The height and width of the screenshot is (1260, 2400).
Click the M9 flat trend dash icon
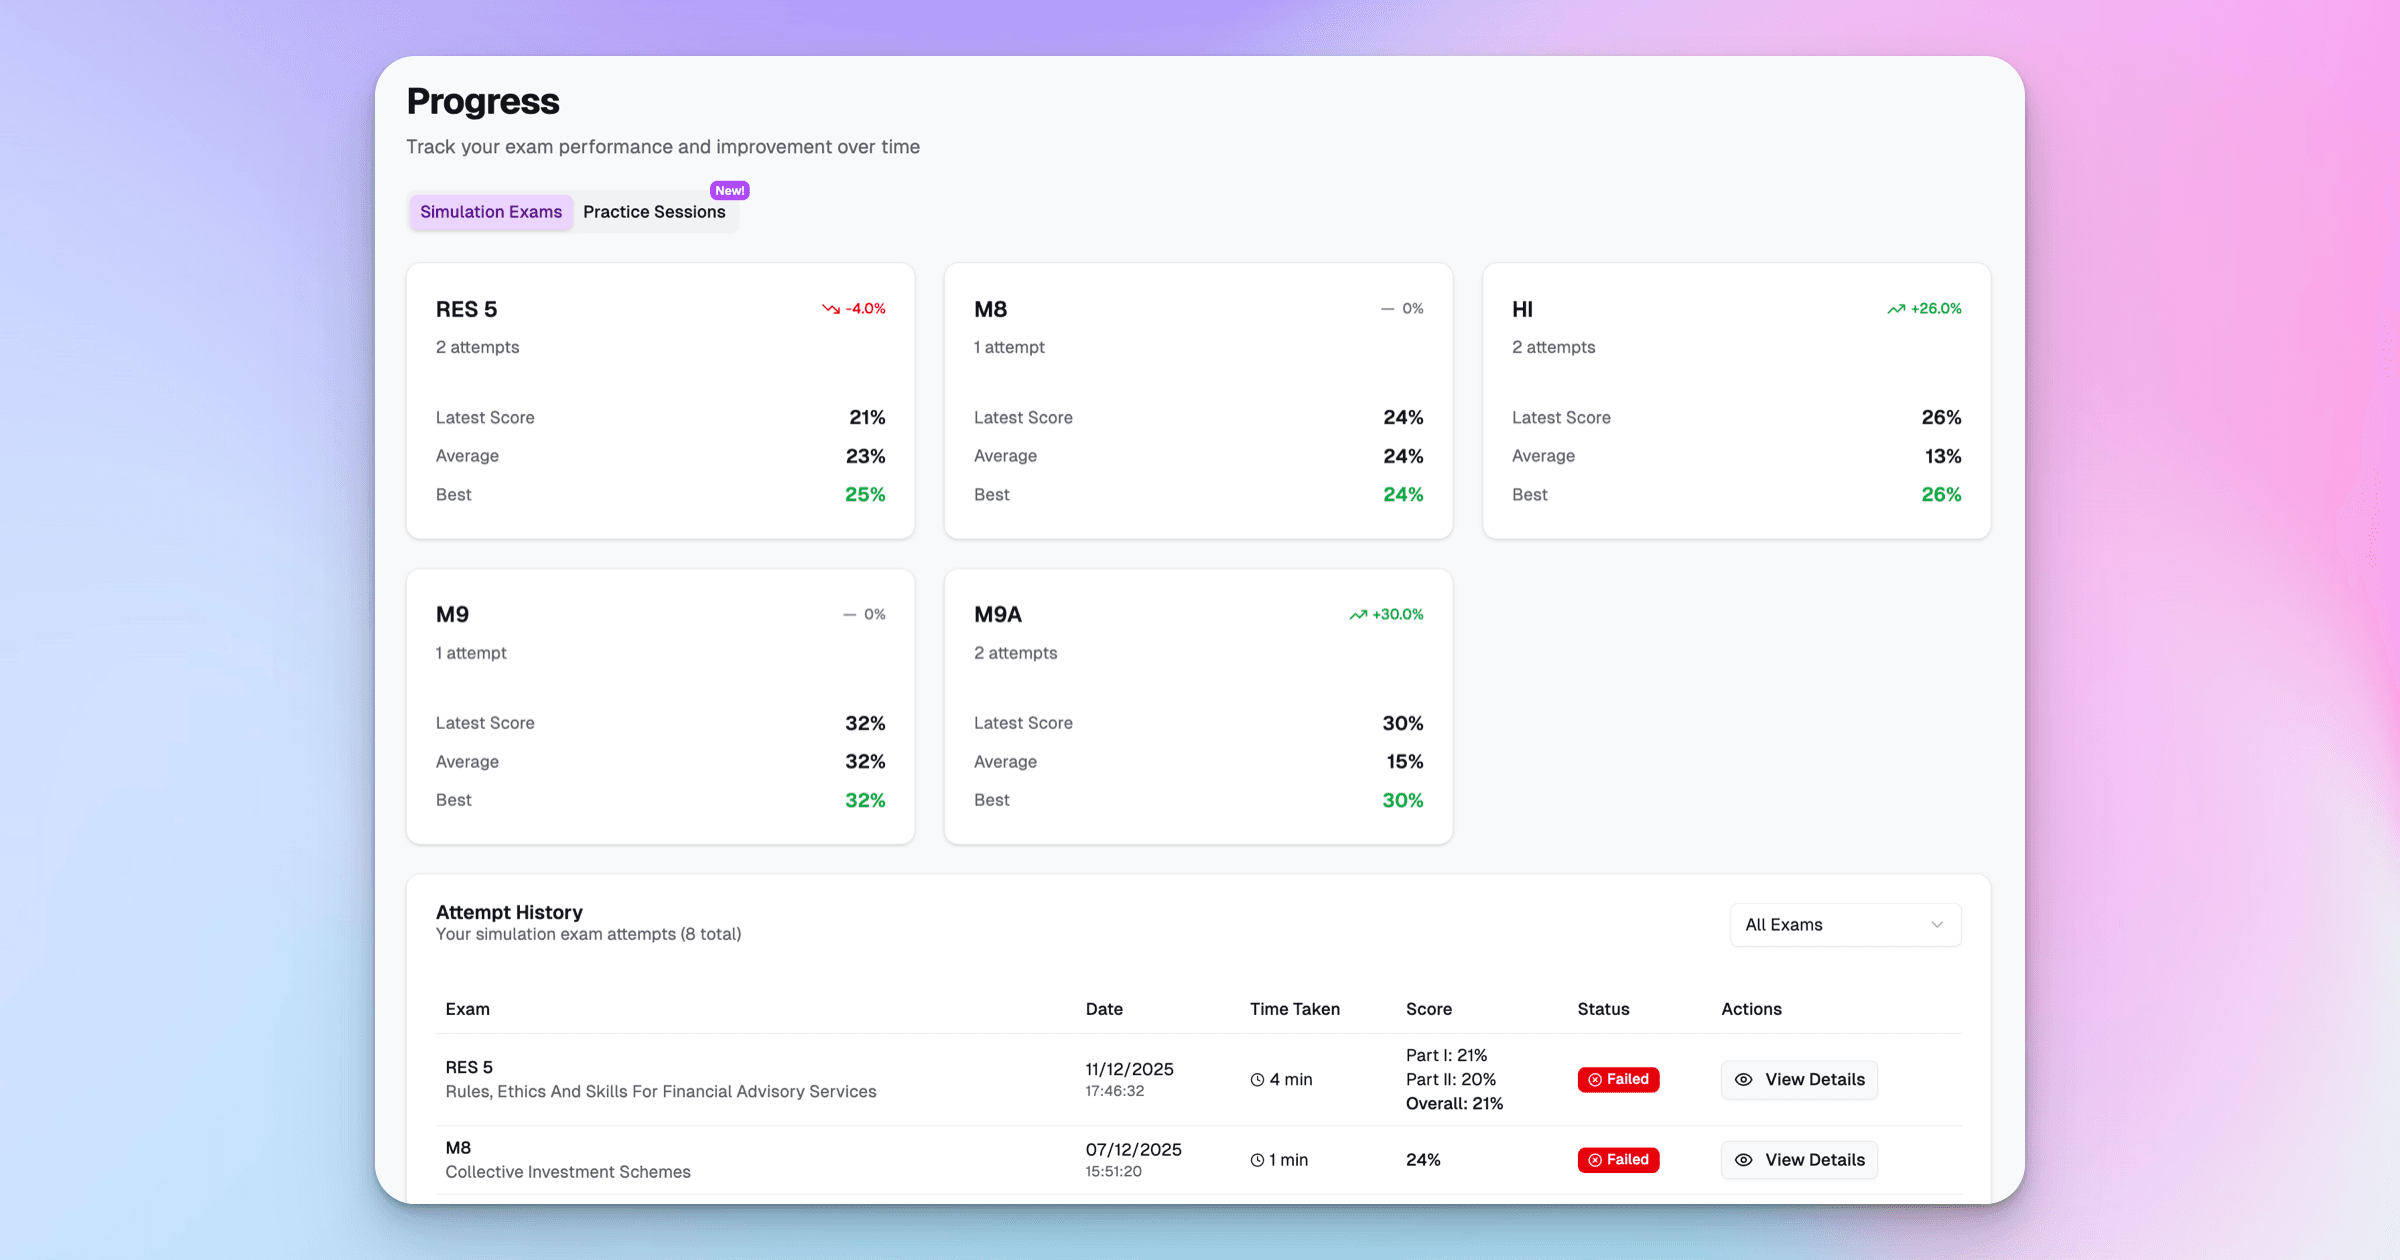(x=849, y=615)
